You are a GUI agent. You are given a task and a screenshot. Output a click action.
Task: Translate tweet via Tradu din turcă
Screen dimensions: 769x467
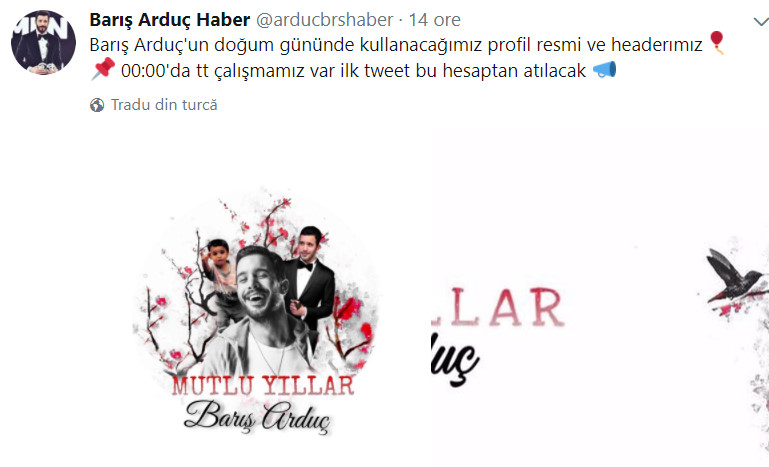pyautogui.click(x=164, y=105)
